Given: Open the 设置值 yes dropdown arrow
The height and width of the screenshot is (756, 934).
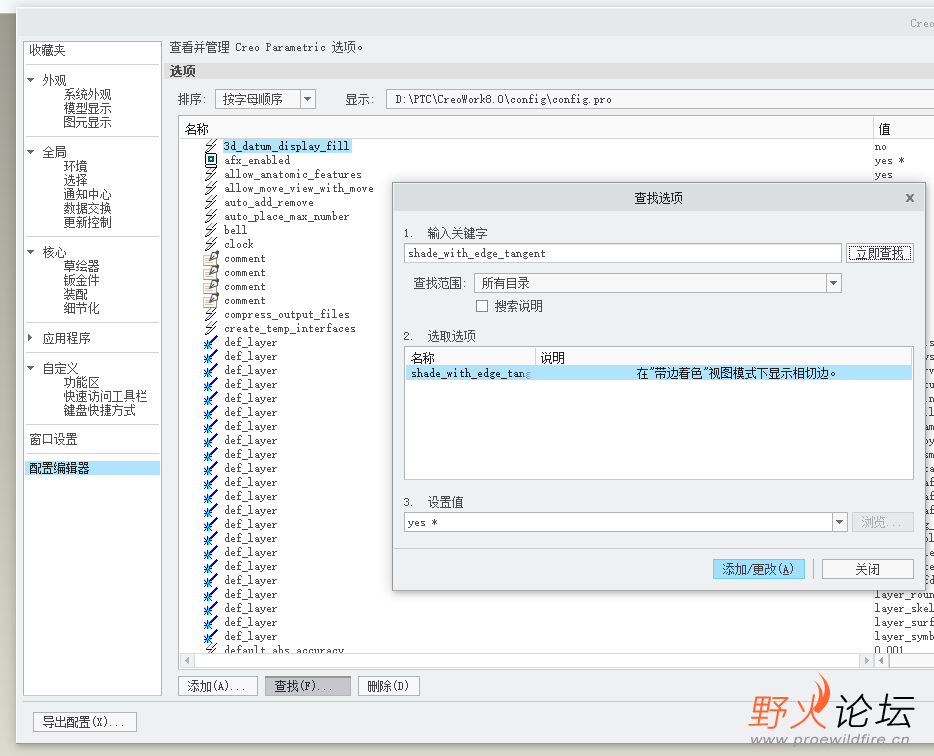Looking at the screenshot, I should tap(839, 522).
